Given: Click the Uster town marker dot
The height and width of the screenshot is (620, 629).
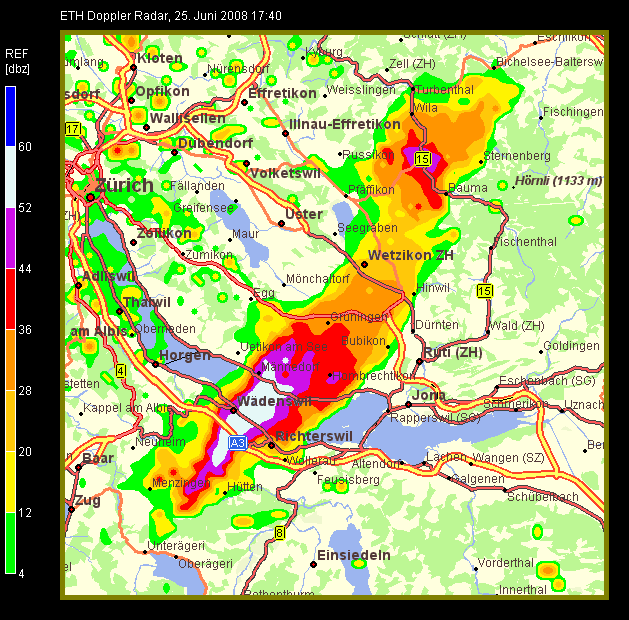Looking at the screenshot, I should pyautogui.click(x=282, y=223).
